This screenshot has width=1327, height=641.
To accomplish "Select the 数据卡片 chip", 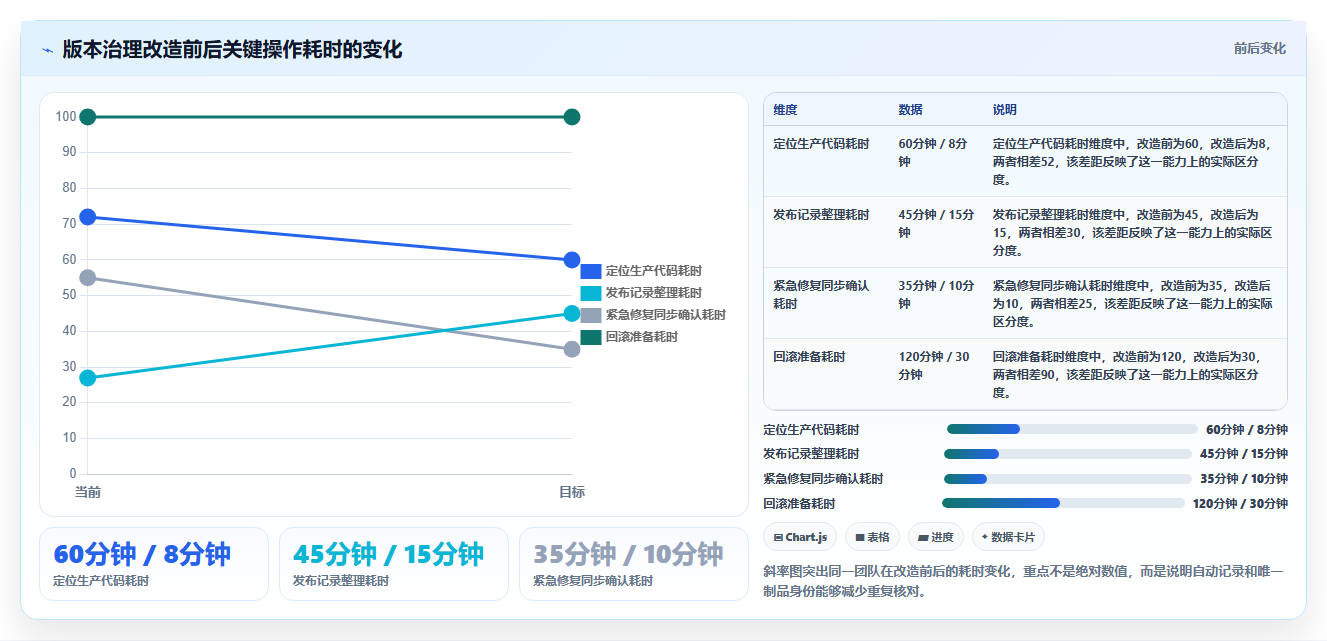I will coord(1008,537).
